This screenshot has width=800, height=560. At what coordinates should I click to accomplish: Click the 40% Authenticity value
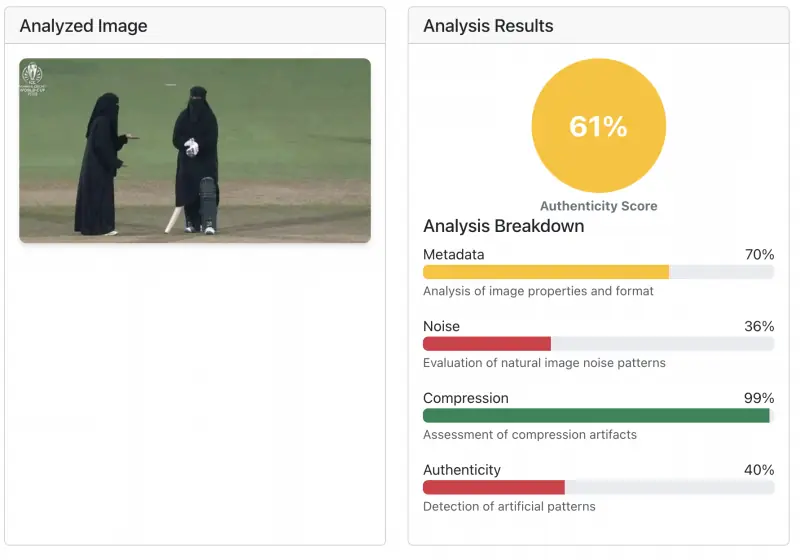coord(759,471)
